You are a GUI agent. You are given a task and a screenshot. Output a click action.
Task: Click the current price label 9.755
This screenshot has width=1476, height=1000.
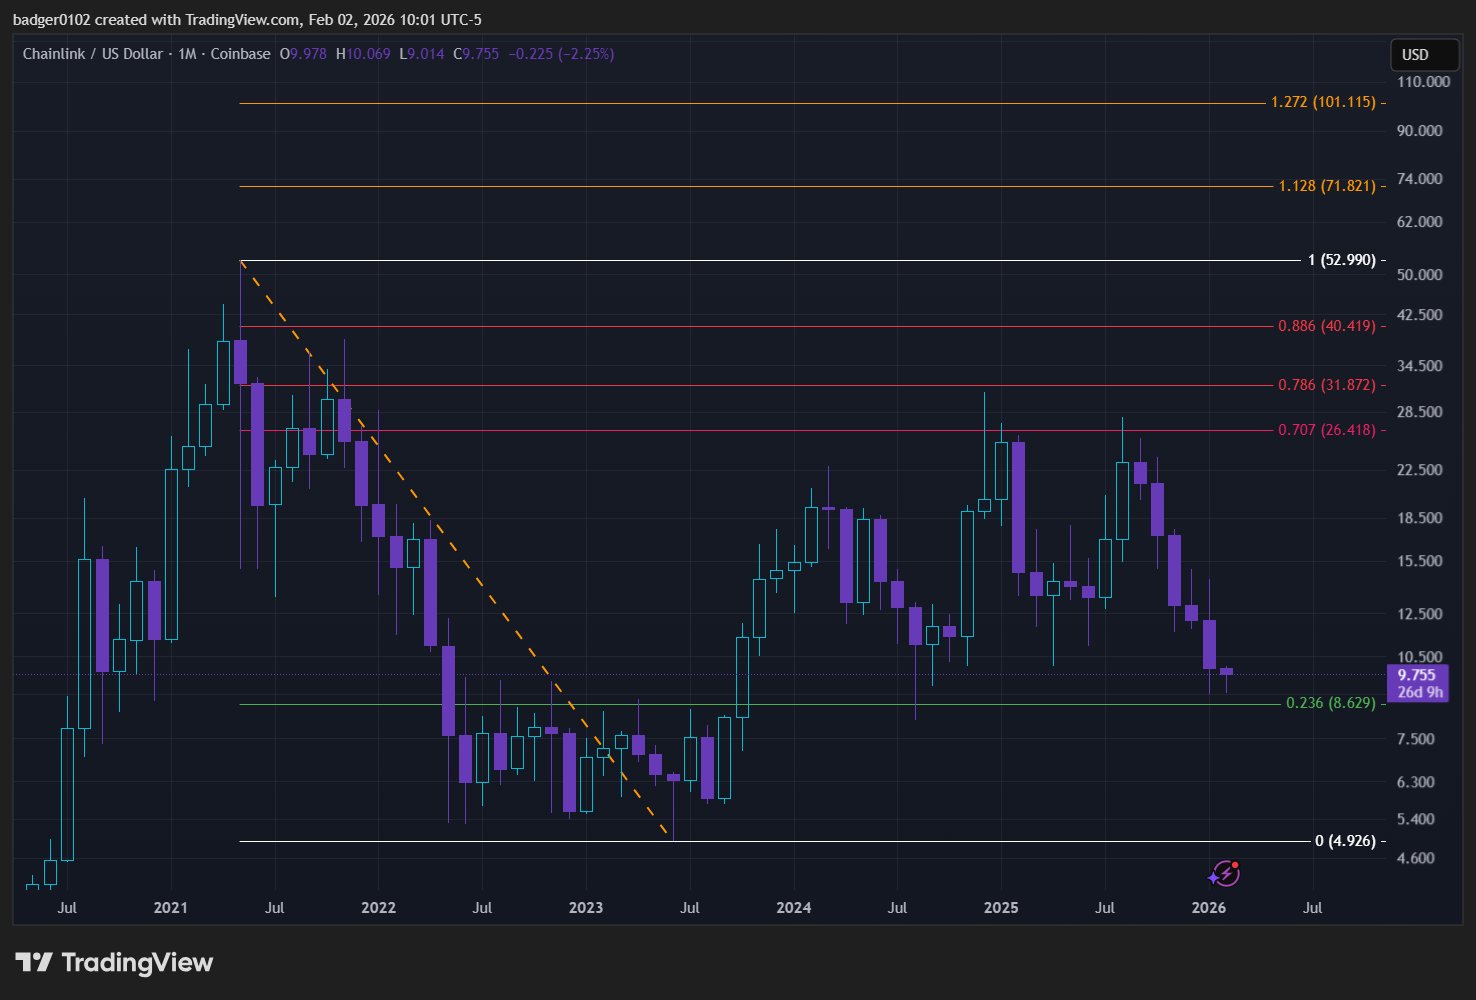tap(1416, 675)
